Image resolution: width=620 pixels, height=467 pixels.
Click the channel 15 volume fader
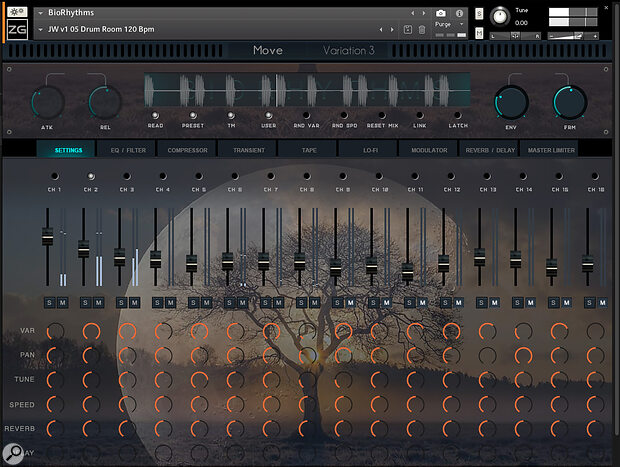point(552,268)
